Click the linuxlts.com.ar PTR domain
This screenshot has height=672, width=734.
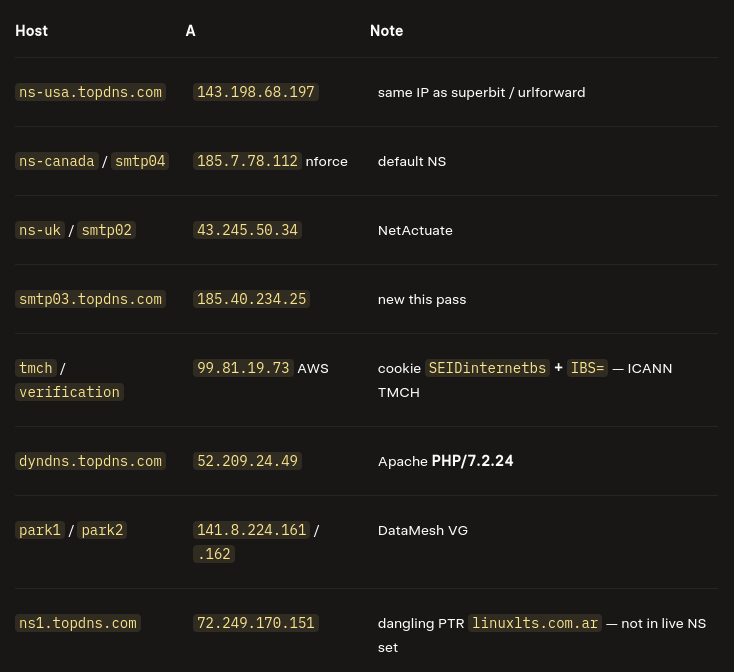535,623
